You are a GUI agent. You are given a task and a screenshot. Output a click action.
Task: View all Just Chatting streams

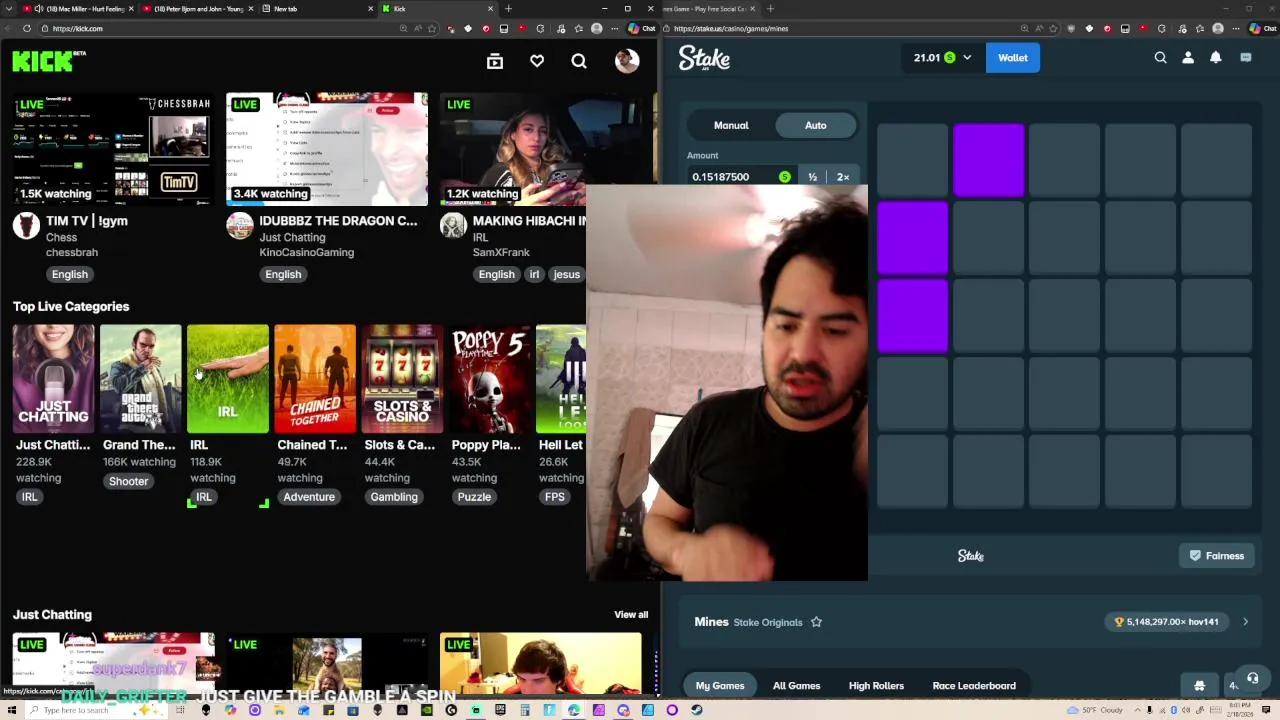[x=631, y=614]
